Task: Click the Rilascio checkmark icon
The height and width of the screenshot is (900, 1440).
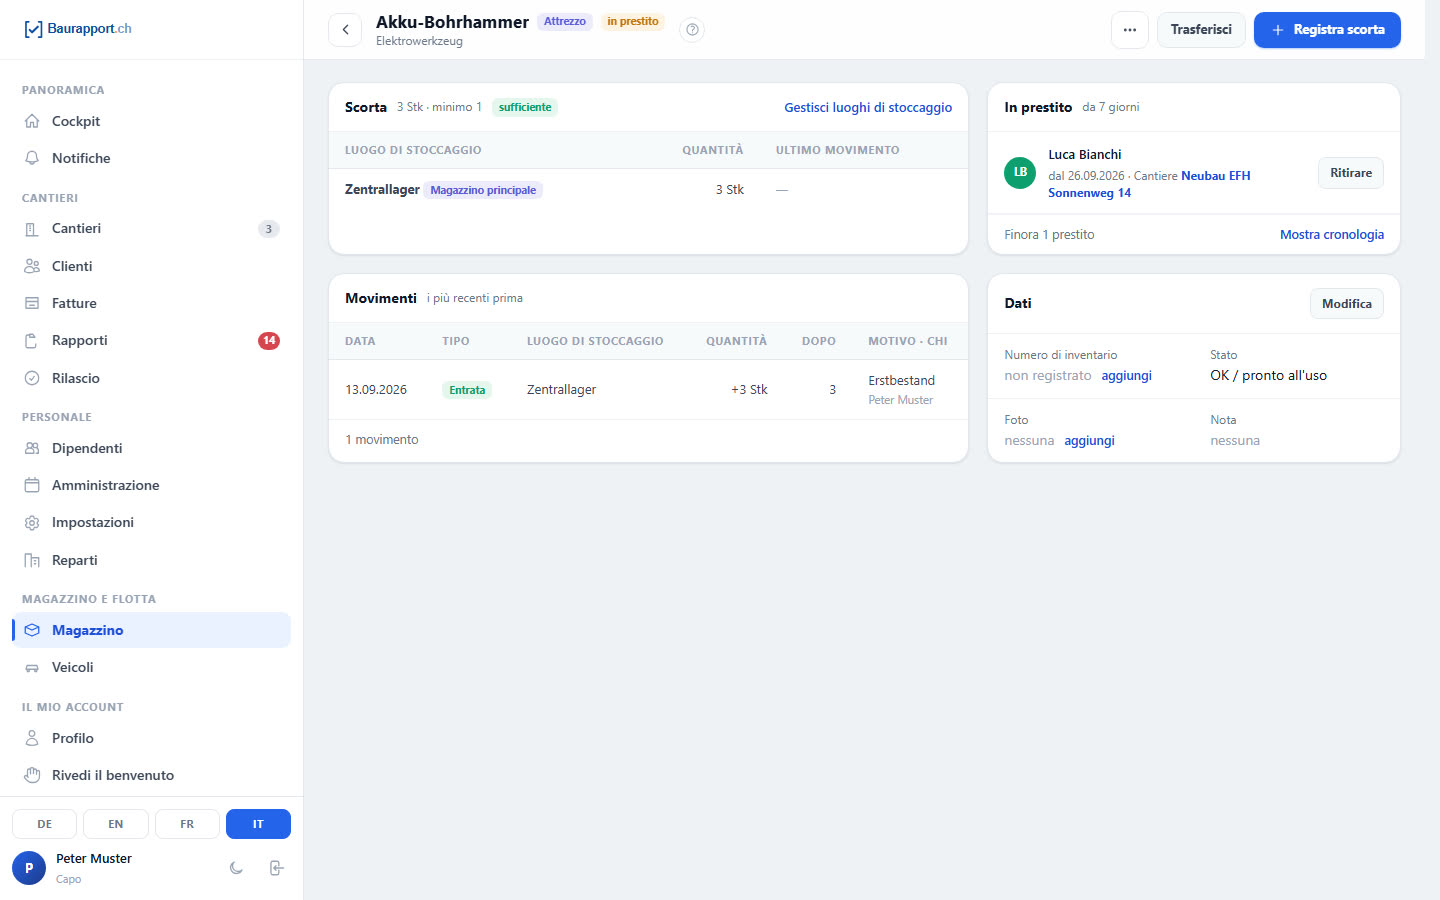Action: (x=32, y=378)
